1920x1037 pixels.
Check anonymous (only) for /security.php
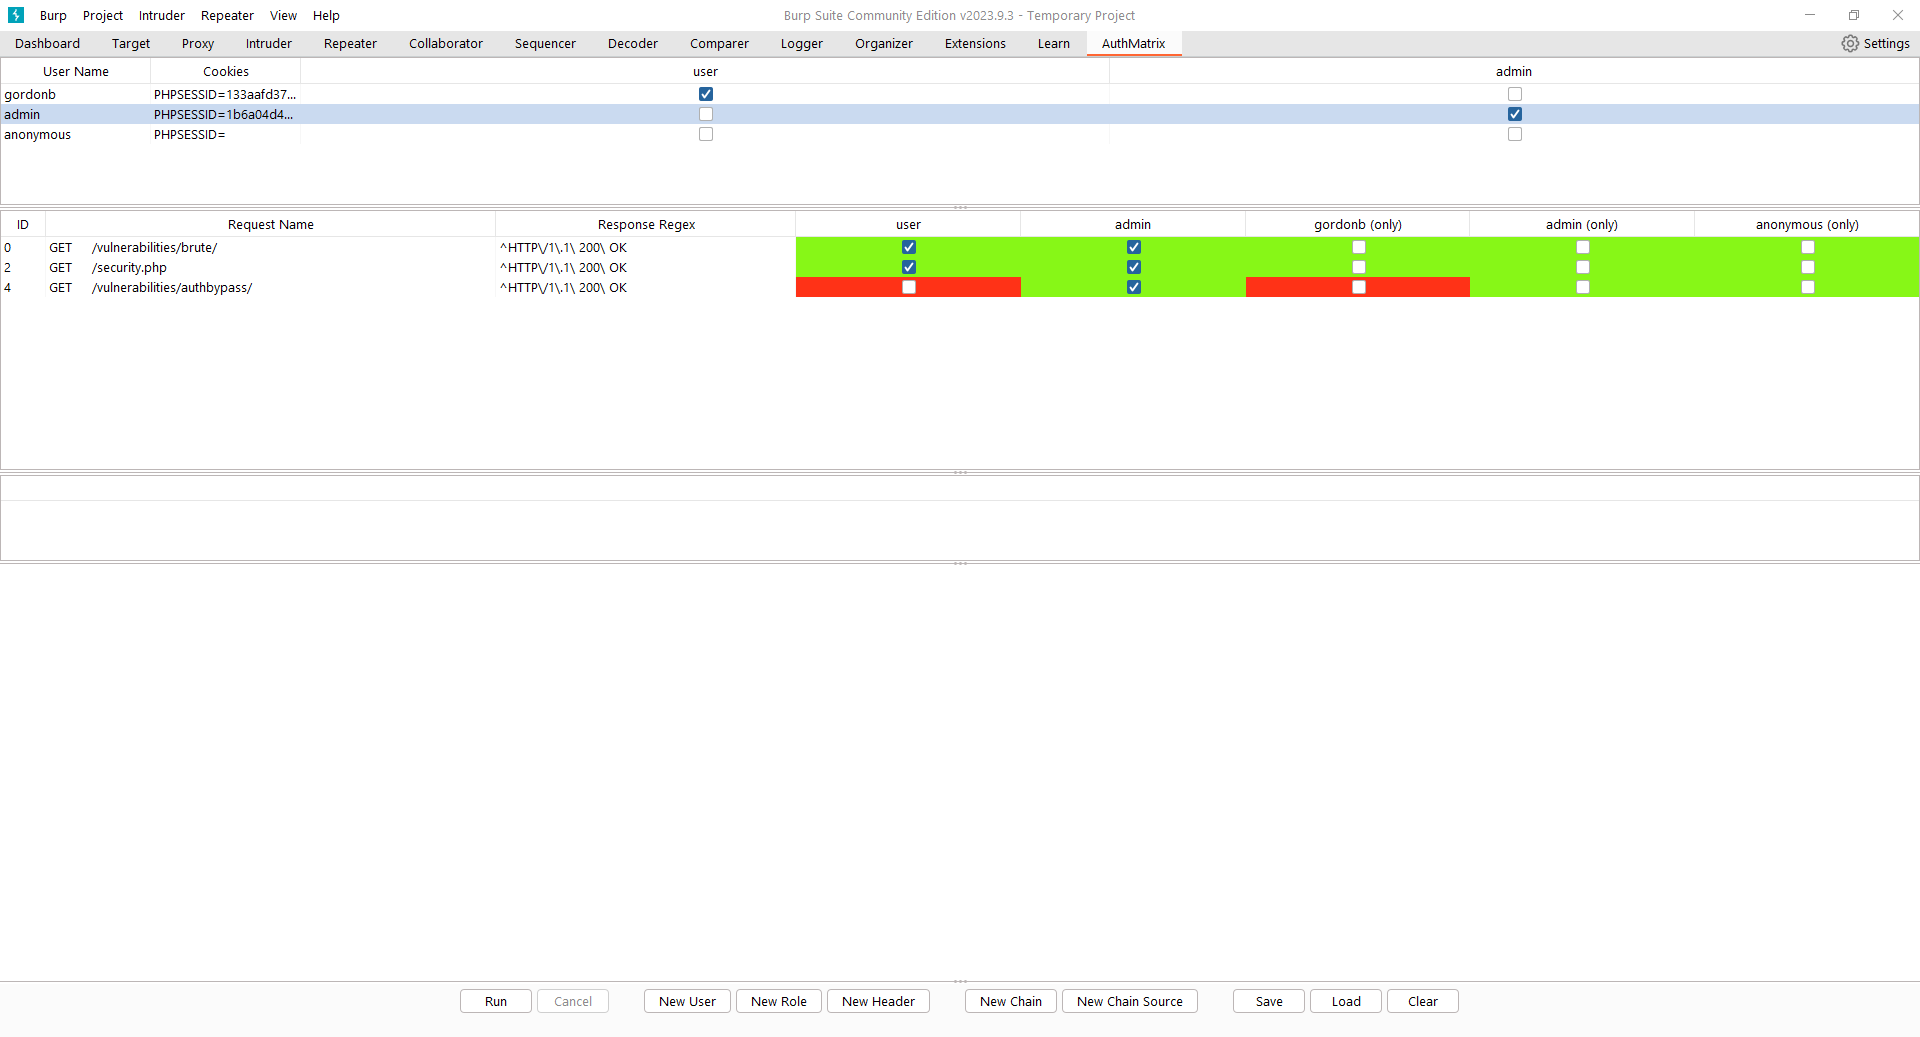[x=1808, y=267]
